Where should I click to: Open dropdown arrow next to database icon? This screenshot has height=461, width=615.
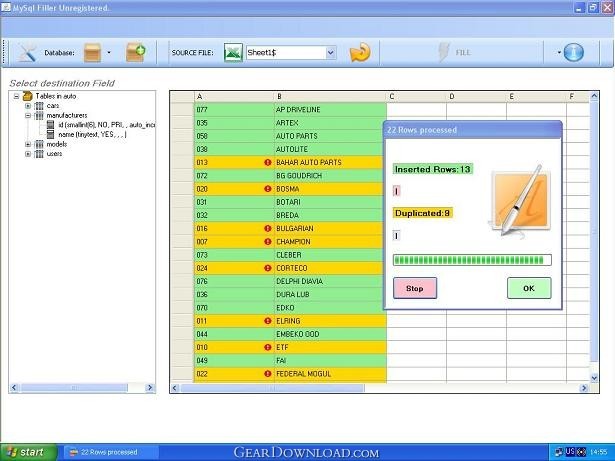click(109, 53)
